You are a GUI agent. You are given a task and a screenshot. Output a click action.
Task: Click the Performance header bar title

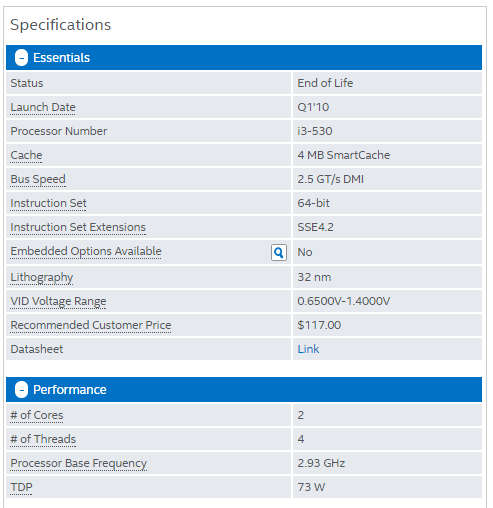tap(70, 390)
